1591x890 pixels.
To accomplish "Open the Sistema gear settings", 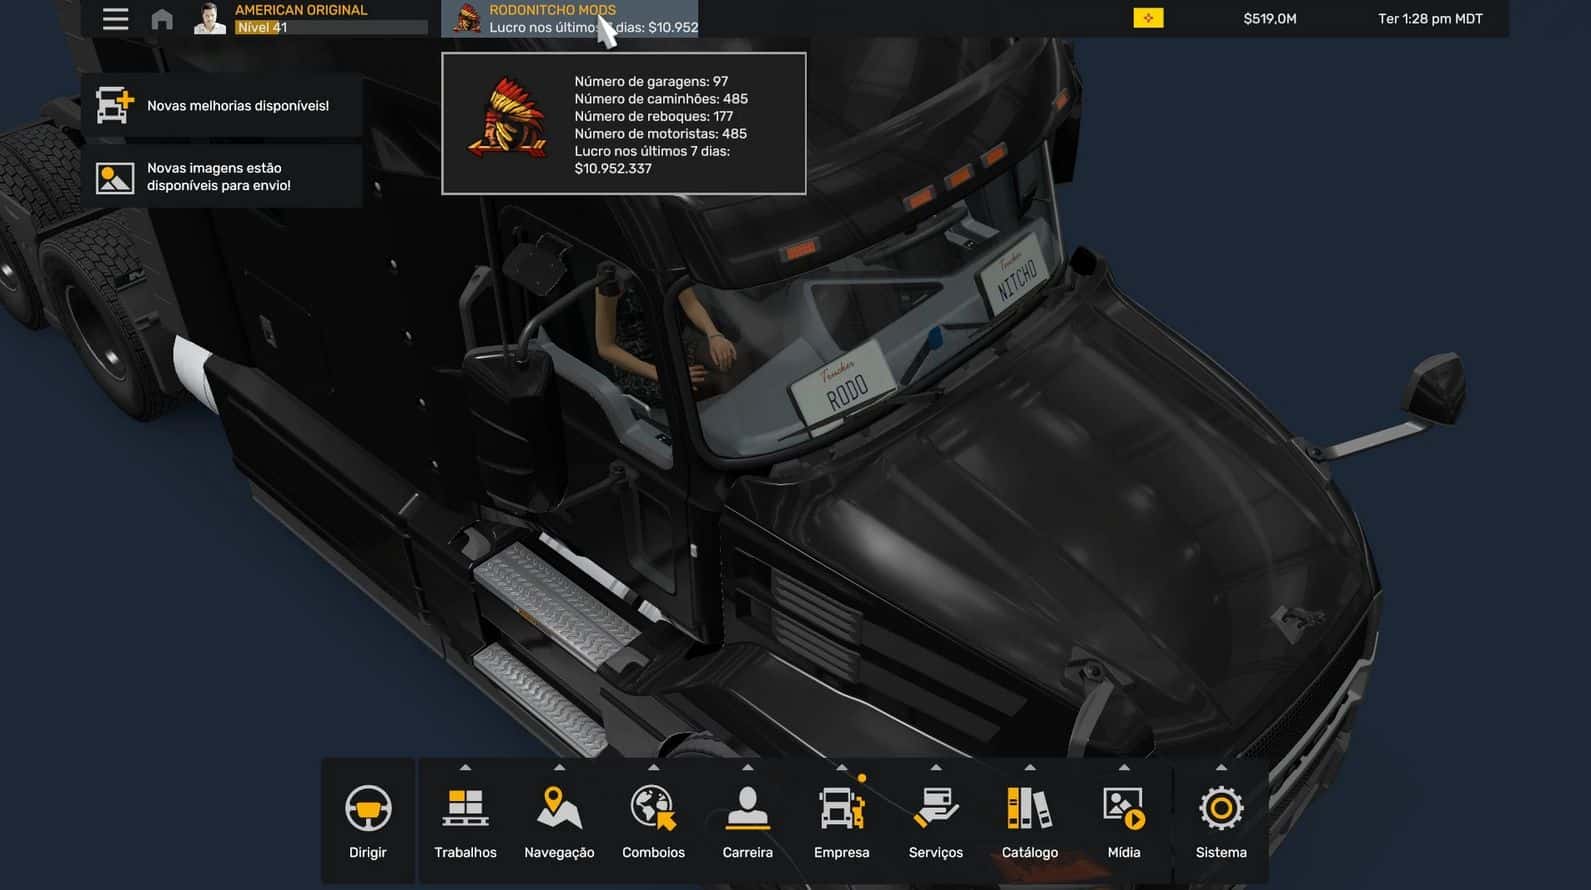I will pyautogui.click(x=1221, y=810).
